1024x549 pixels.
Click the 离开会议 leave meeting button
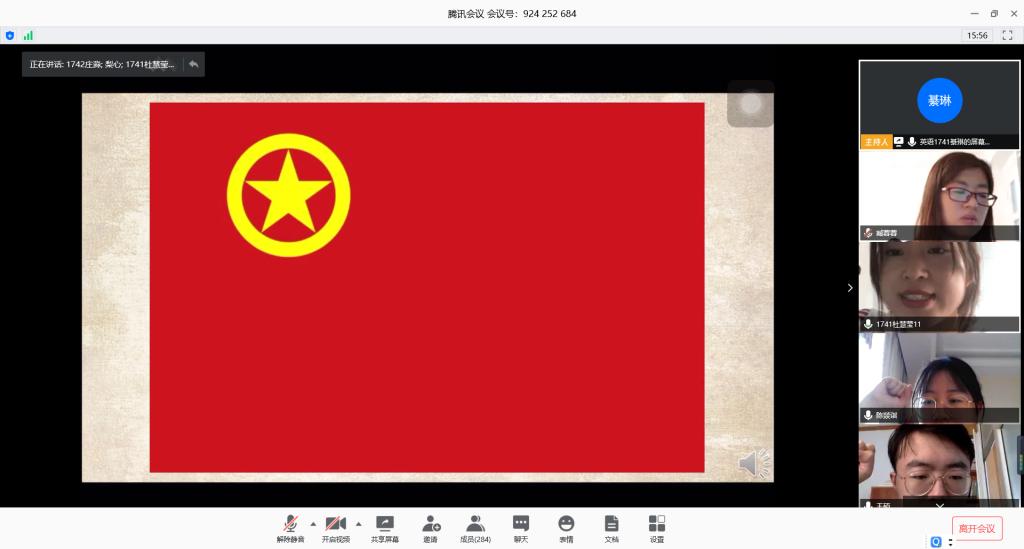(x=977, y=528)
